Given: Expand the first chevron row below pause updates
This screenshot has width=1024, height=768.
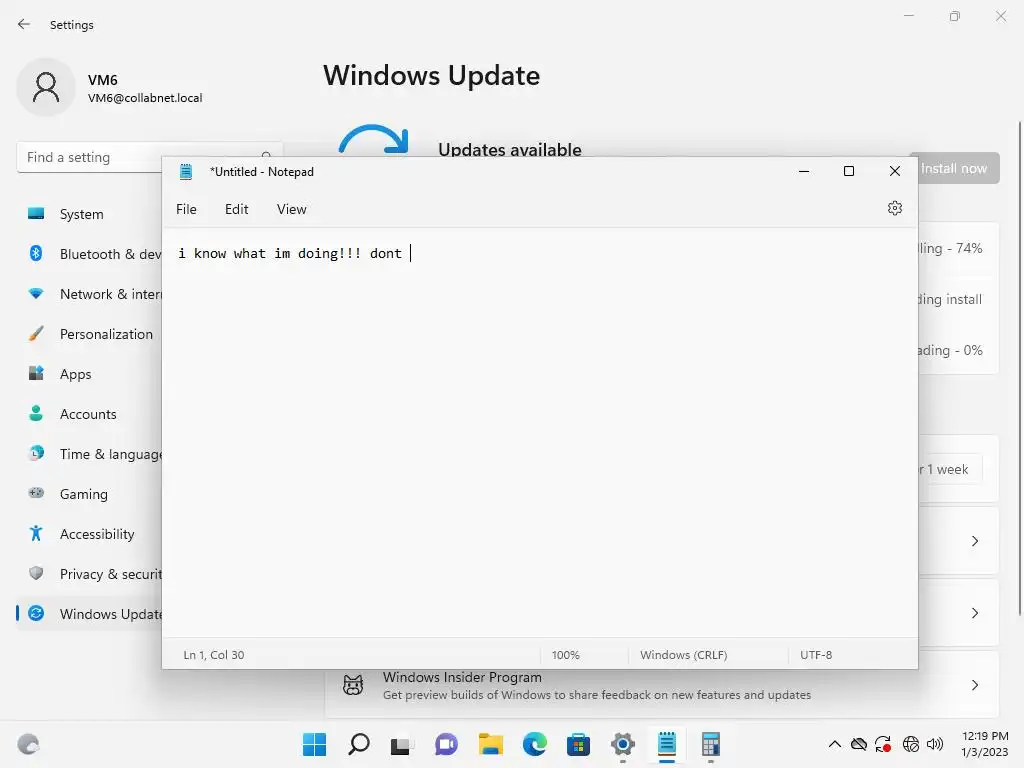Looking at the screenshot, I should pos(974,541).
